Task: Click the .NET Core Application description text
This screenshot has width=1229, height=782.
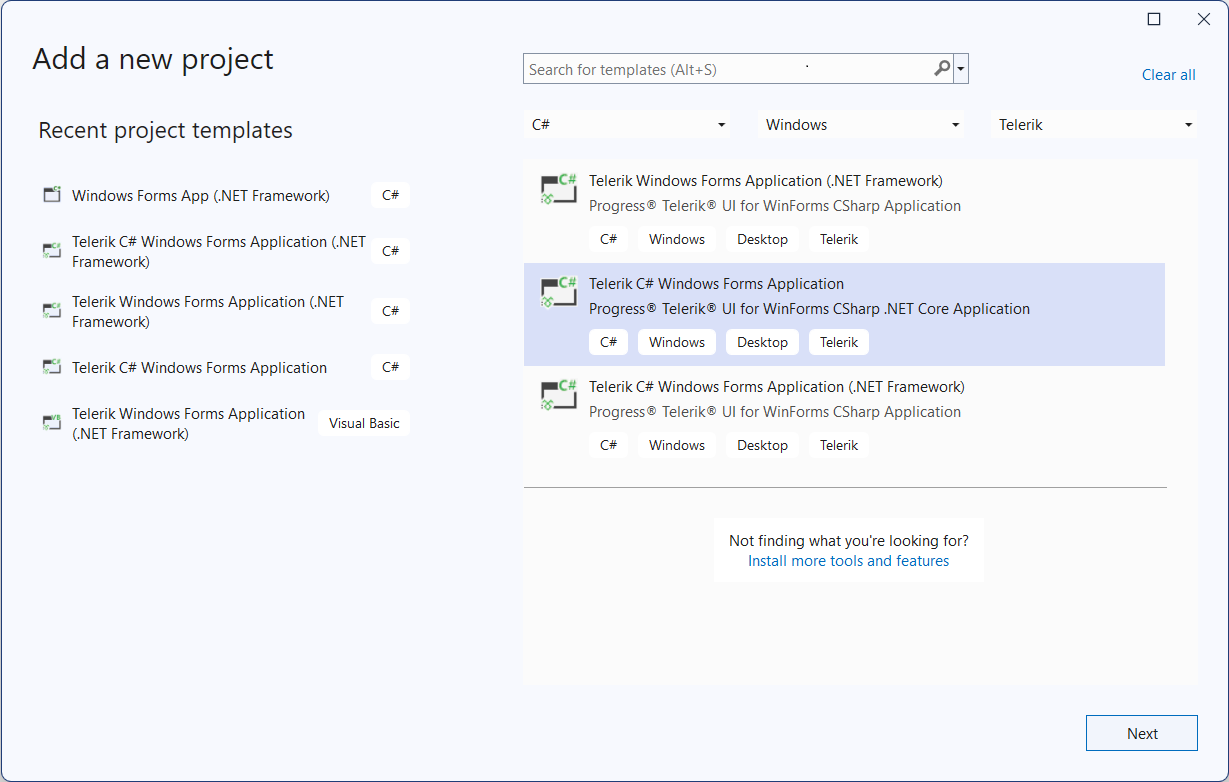Action: click(x=809, y=309)
